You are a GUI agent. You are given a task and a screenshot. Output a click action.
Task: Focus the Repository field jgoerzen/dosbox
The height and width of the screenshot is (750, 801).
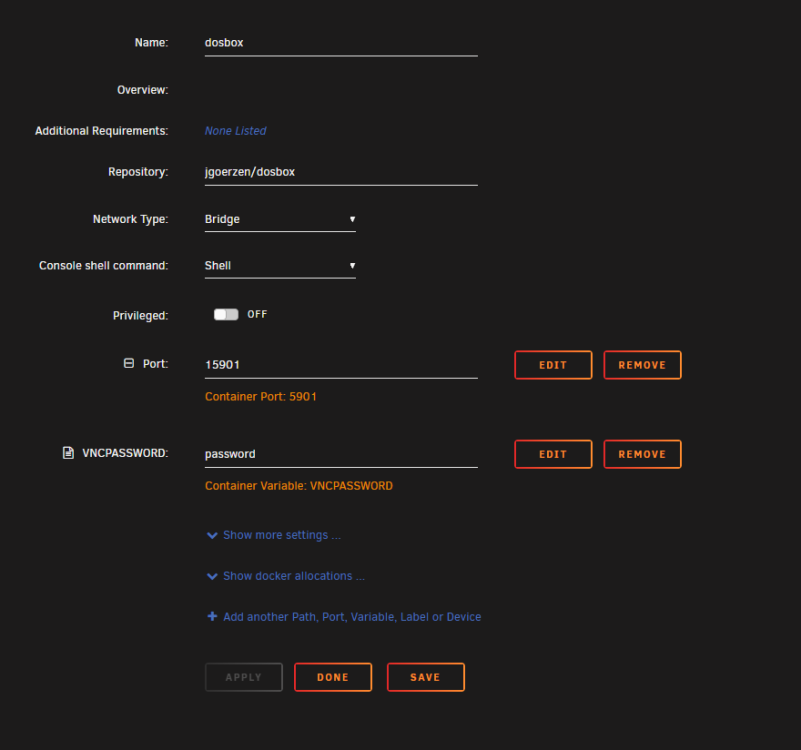point(341,172)
